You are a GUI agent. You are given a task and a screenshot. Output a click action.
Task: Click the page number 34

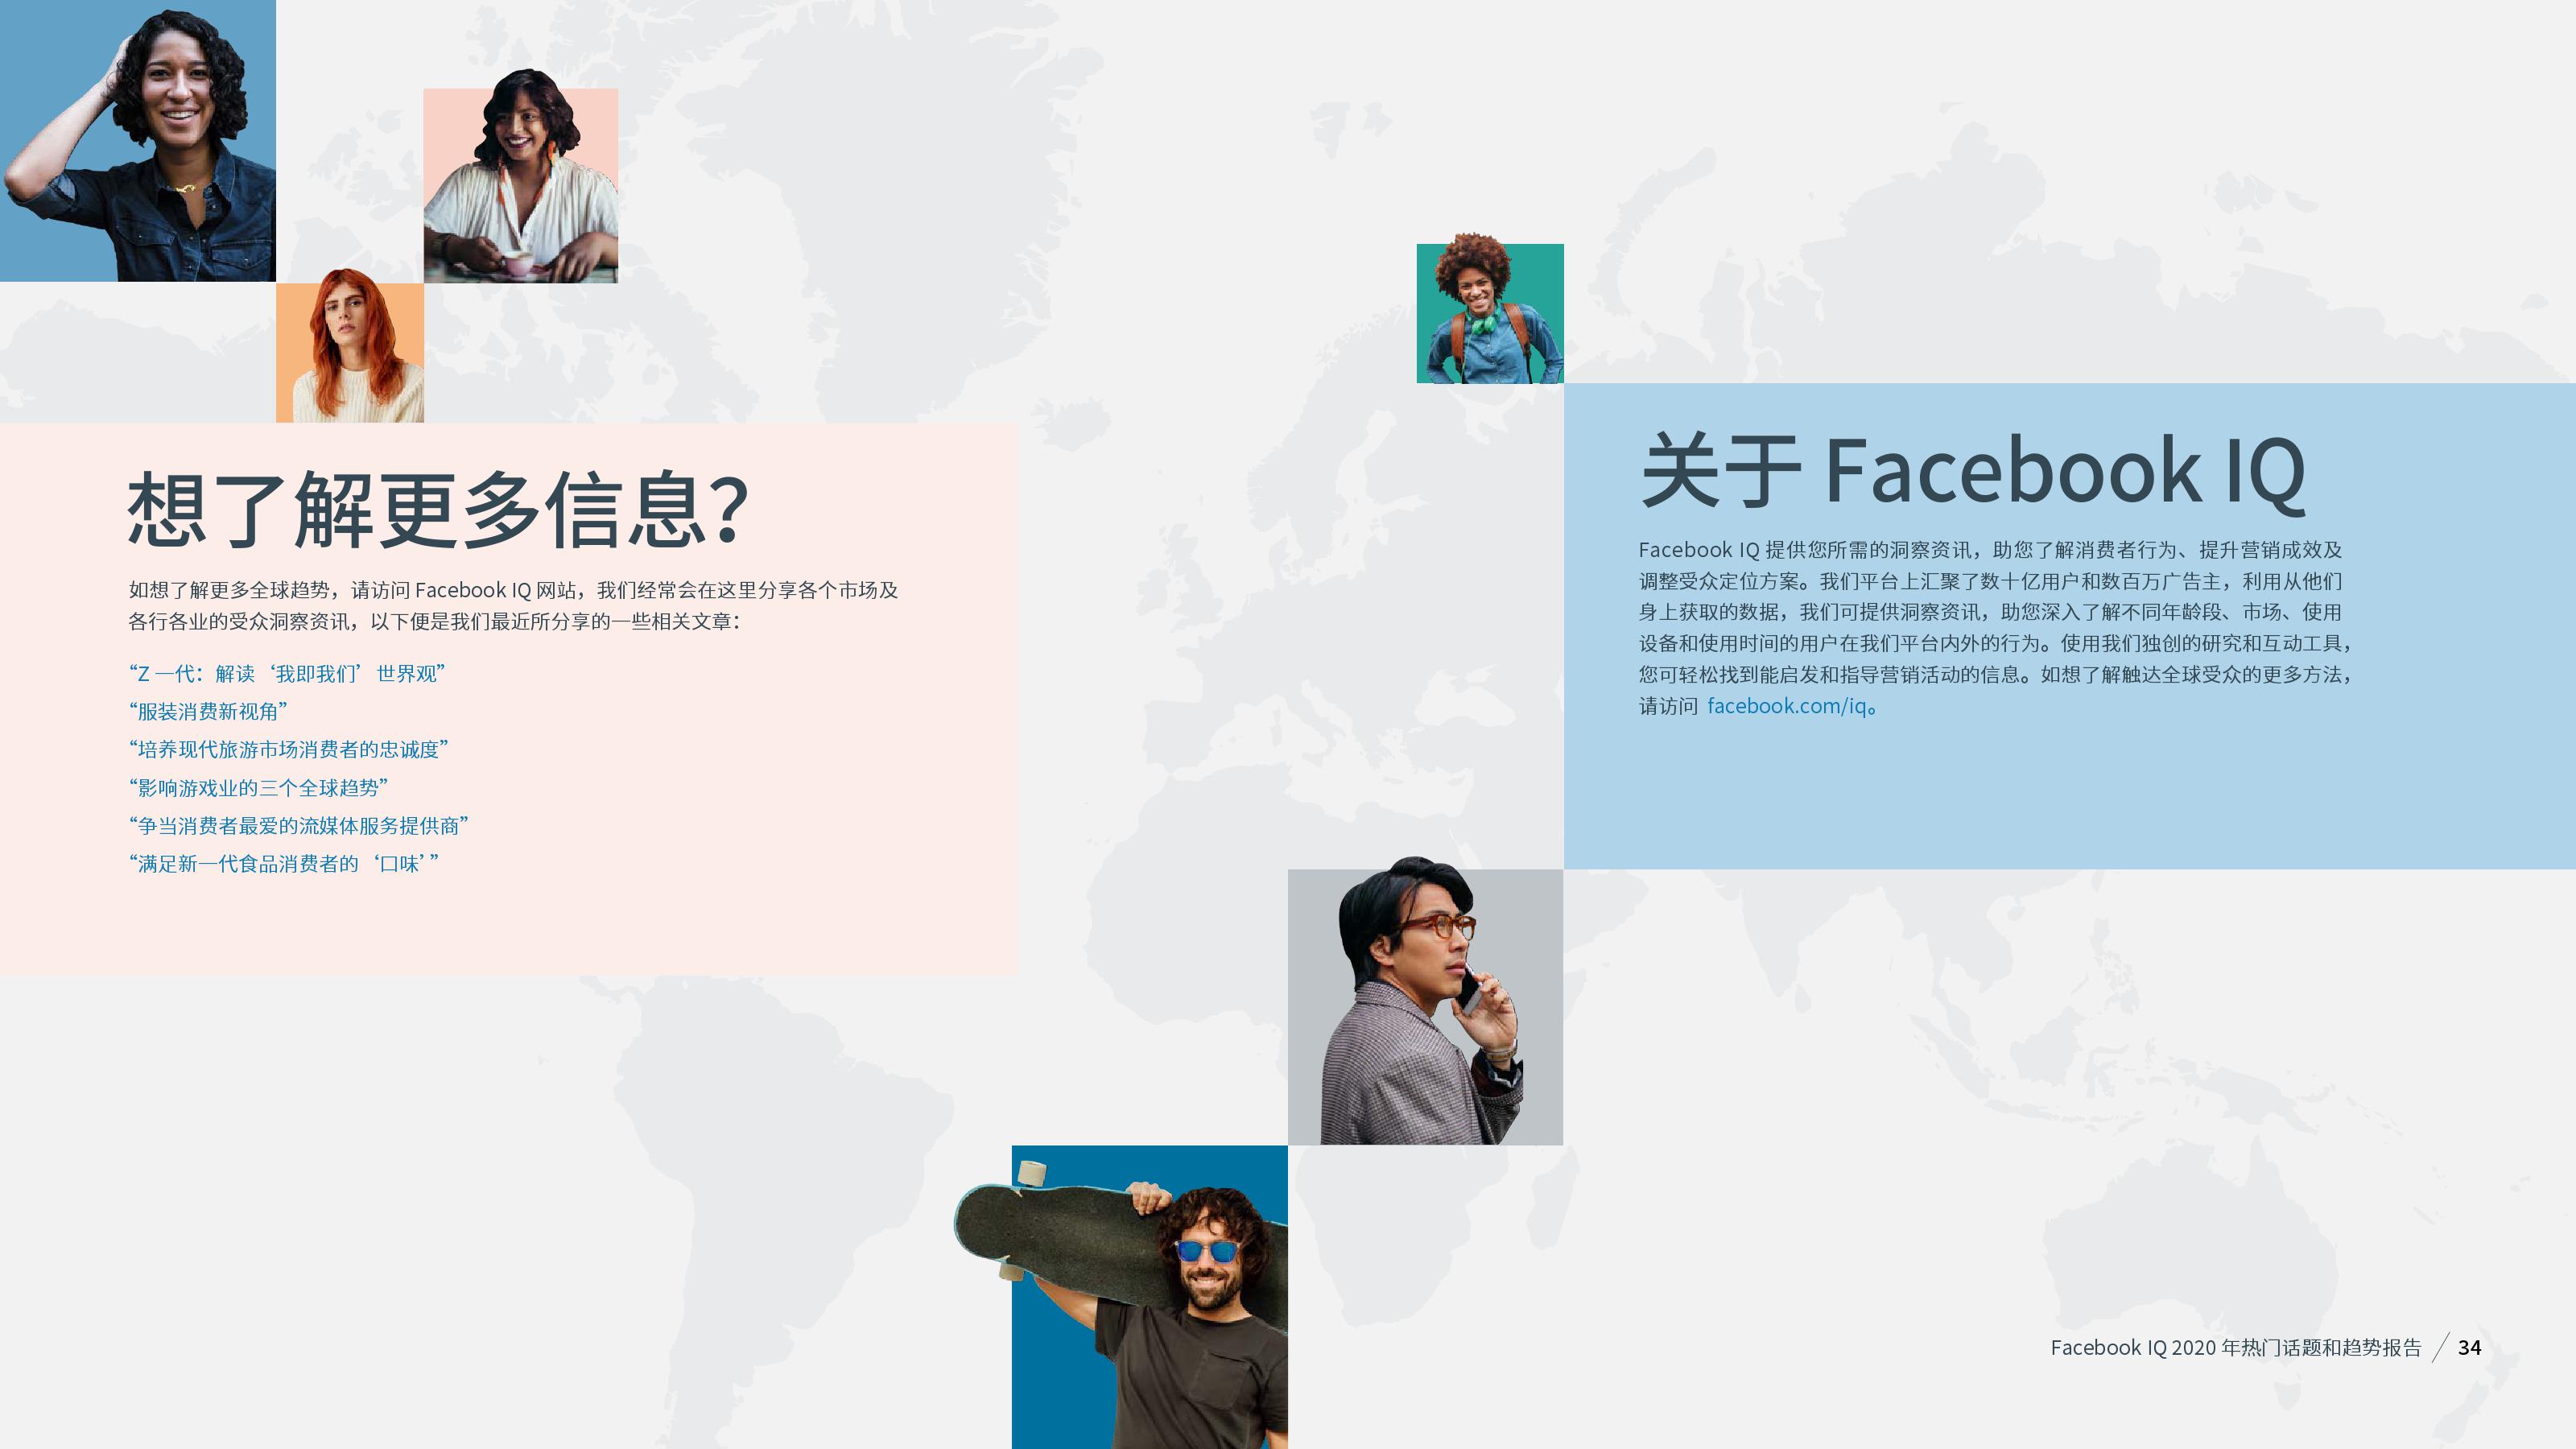(x=2469, y=1348)
